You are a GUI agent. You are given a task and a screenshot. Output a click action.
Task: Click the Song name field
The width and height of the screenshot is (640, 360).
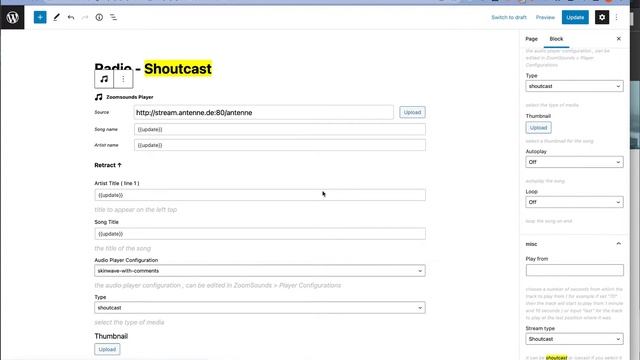pyautogui.click(x=280, y=129)
